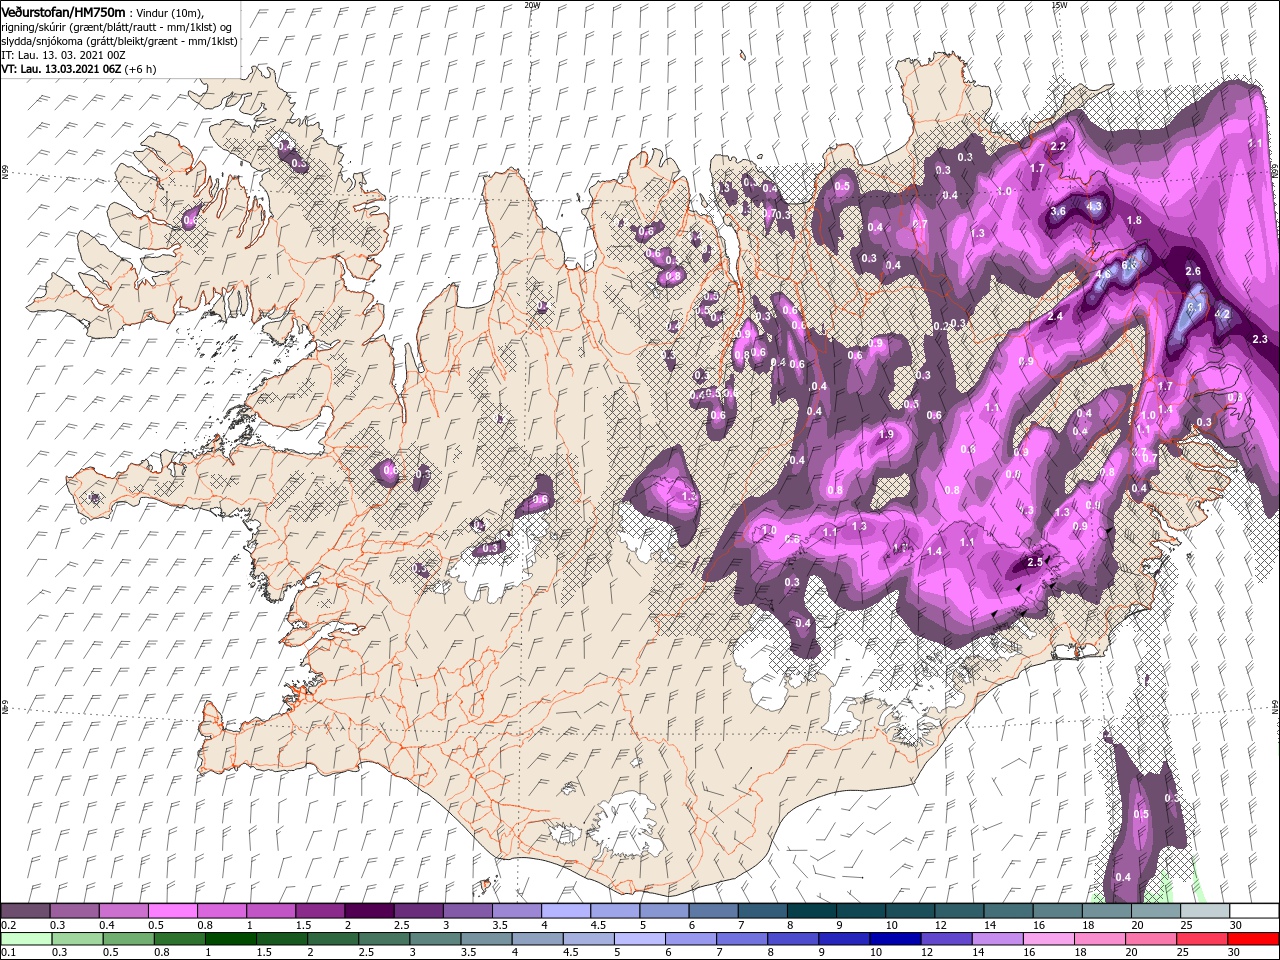1280x960 pixels.
Task: Select the darkest purple swatch between 2 and 2.5
Action: [x=369, y=911]
